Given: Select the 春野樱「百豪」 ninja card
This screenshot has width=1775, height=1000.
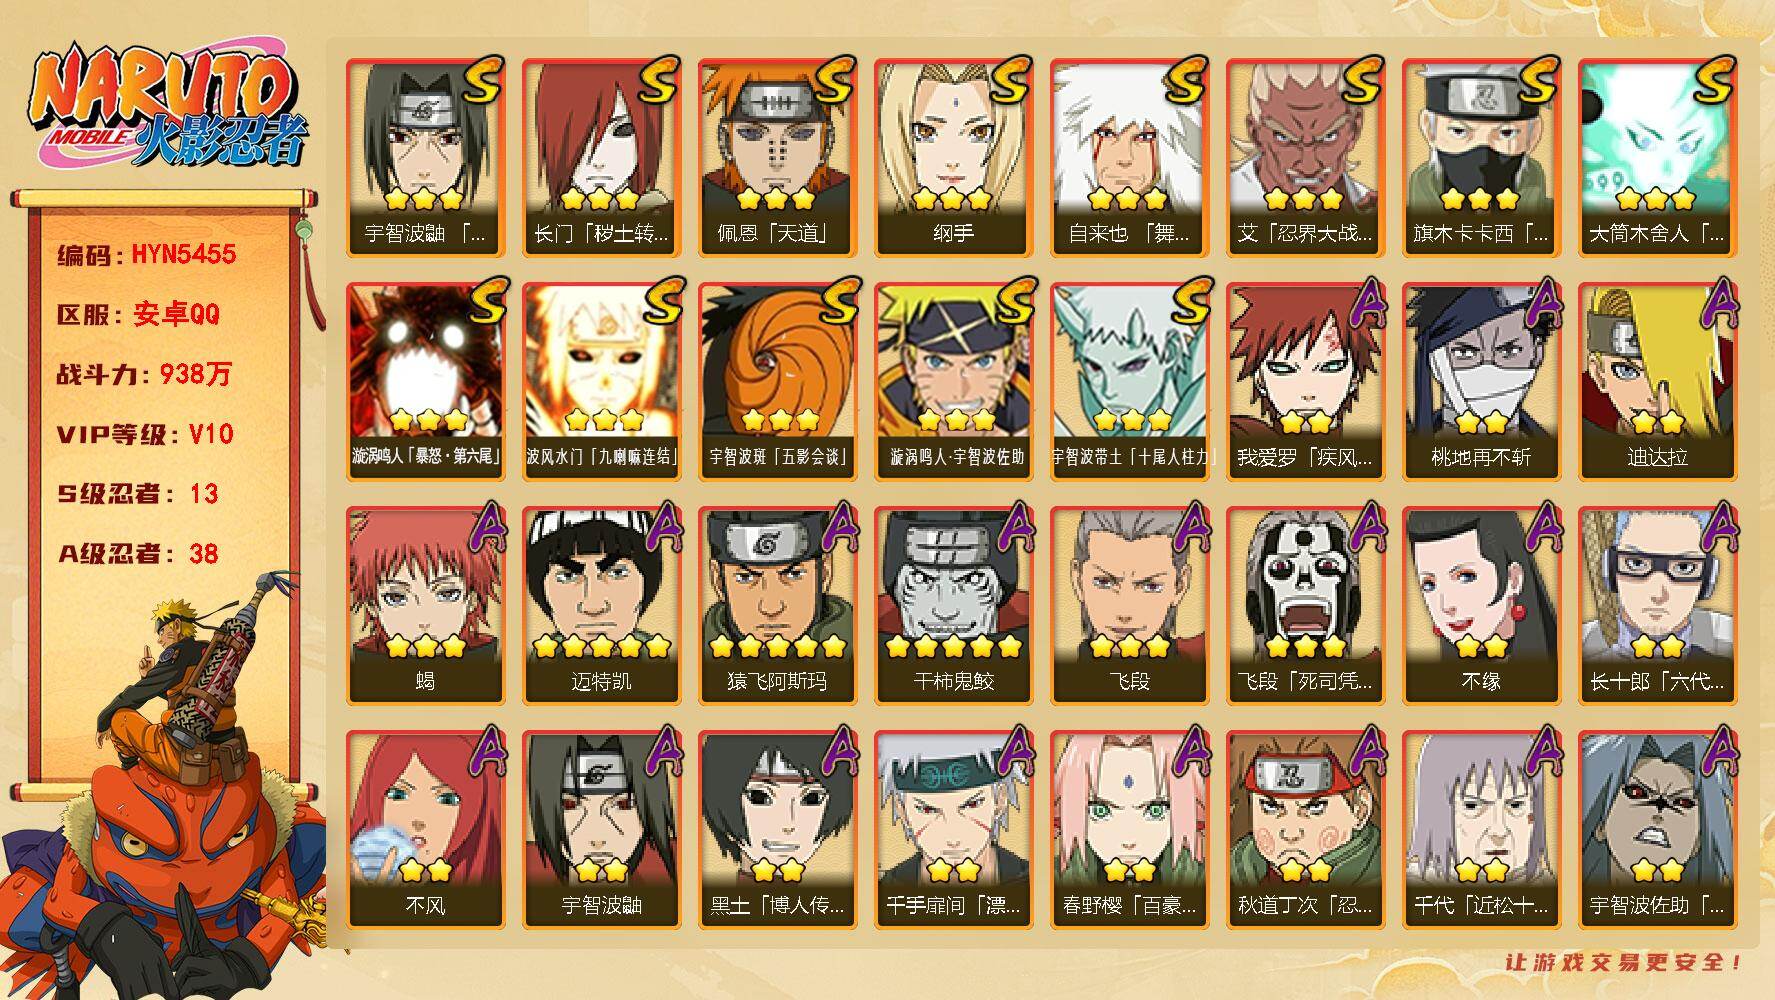Looking at the screenshot, I should [1129, 829].
